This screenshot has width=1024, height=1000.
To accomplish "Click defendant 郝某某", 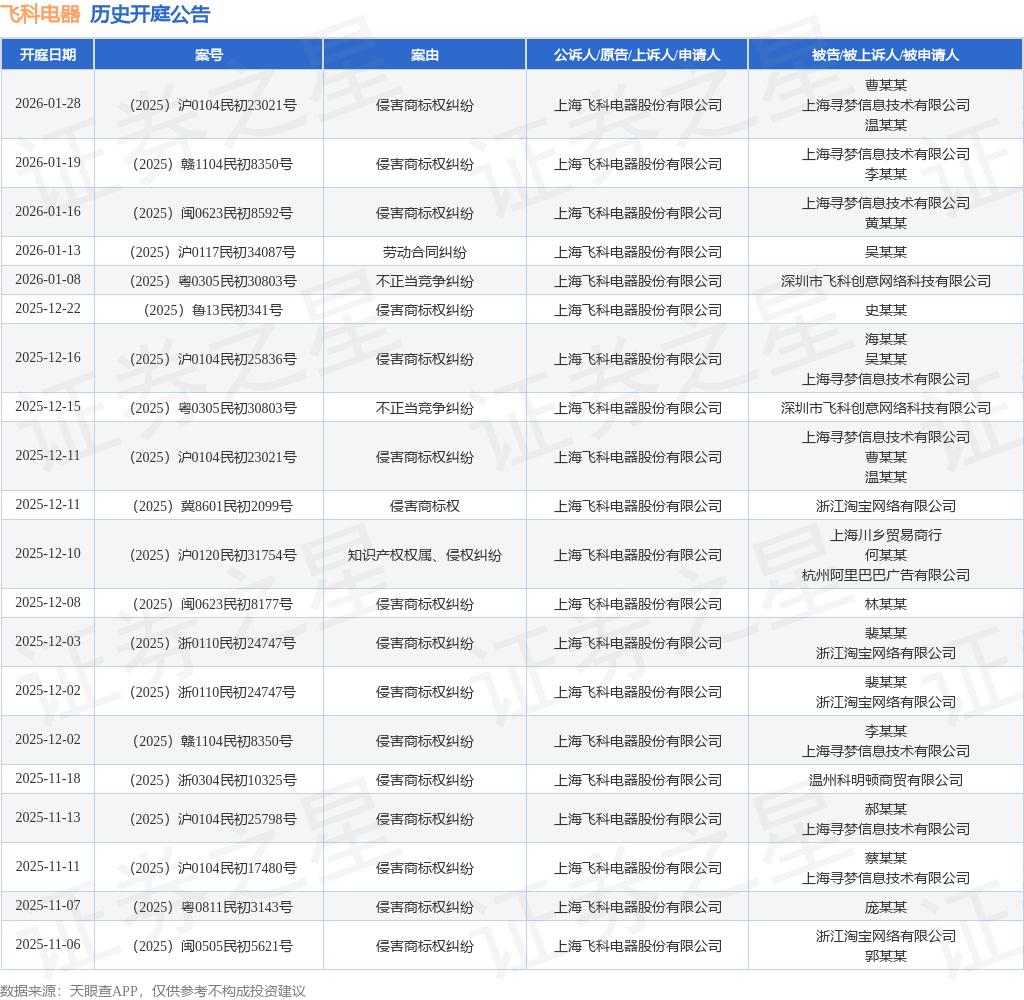I will pyautogui.click(x=886, y=809).
